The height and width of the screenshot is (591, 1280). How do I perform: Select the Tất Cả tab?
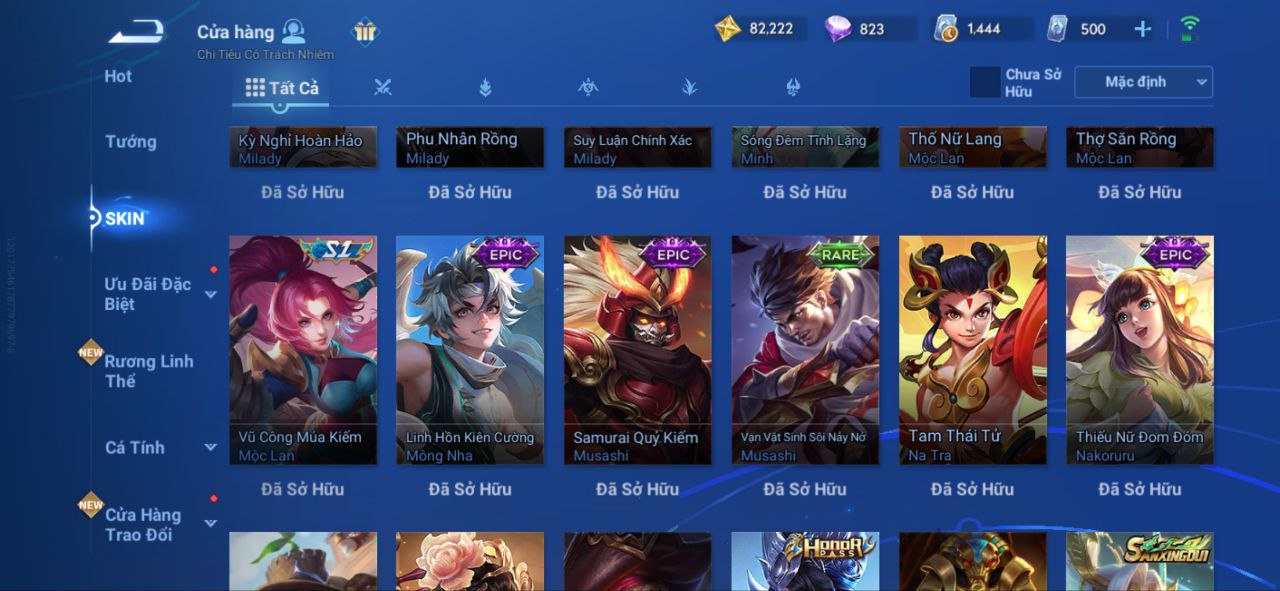[x=282, y=88]
